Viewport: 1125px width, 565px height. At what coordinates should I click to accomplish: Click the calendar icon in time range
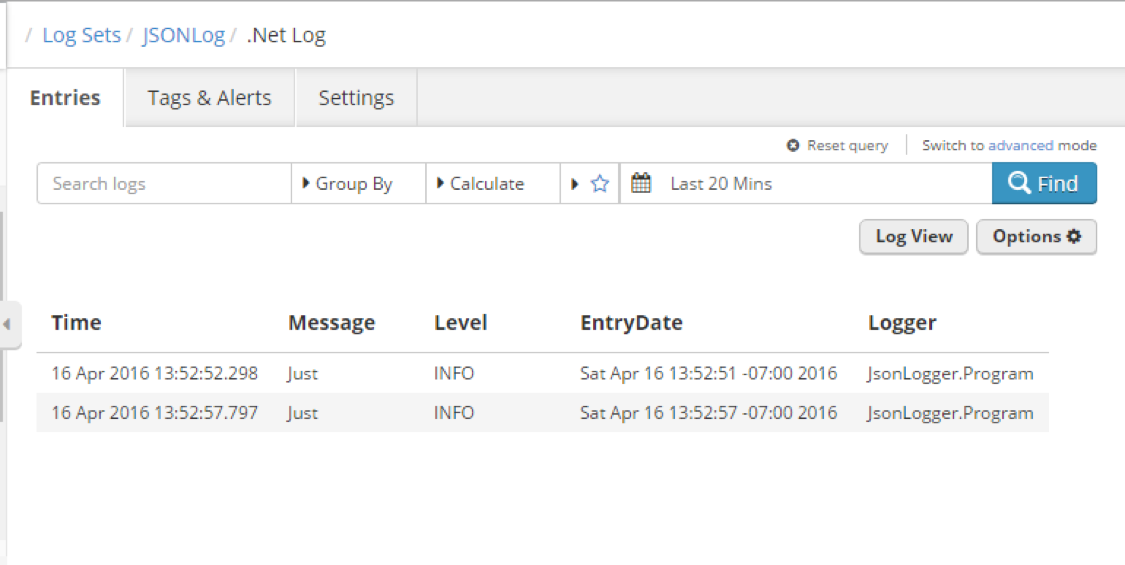click(641, 184)
